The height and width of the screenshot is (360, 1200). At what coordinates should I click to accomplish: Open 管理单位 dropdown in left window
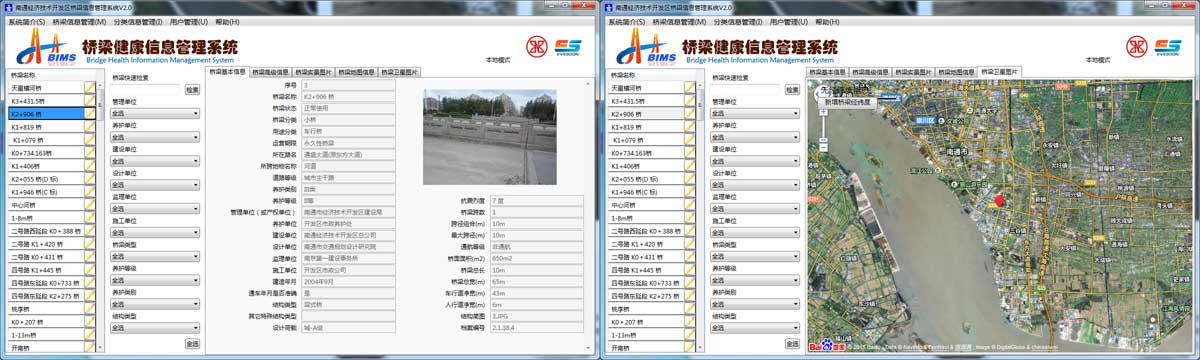tap(155, 113)
